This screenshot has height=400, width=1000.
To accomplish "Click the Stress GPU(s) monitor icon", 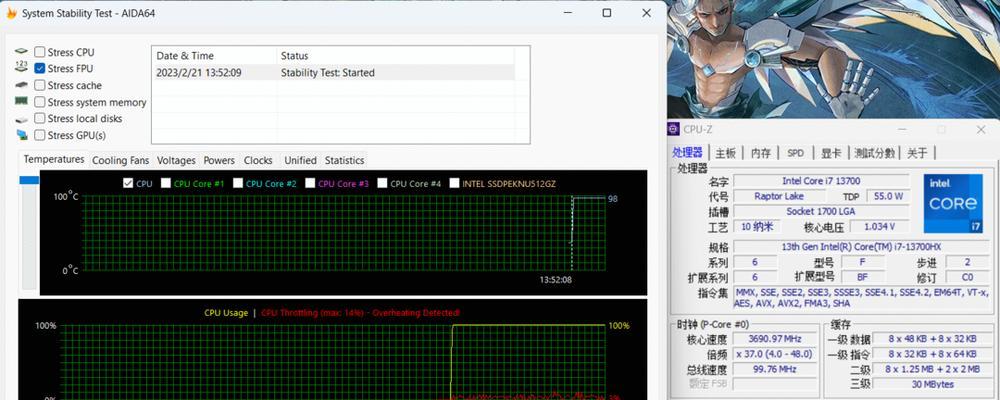I will pyautogui.click(x=22, y=135).
